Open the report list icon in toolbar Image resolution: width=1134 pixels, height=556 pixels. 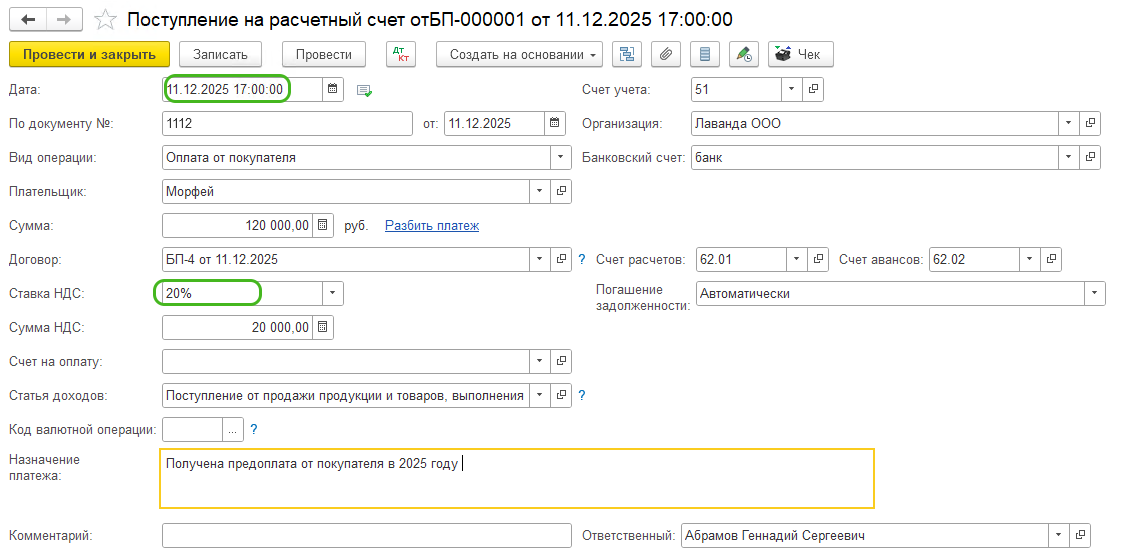[x=705, y=54]
